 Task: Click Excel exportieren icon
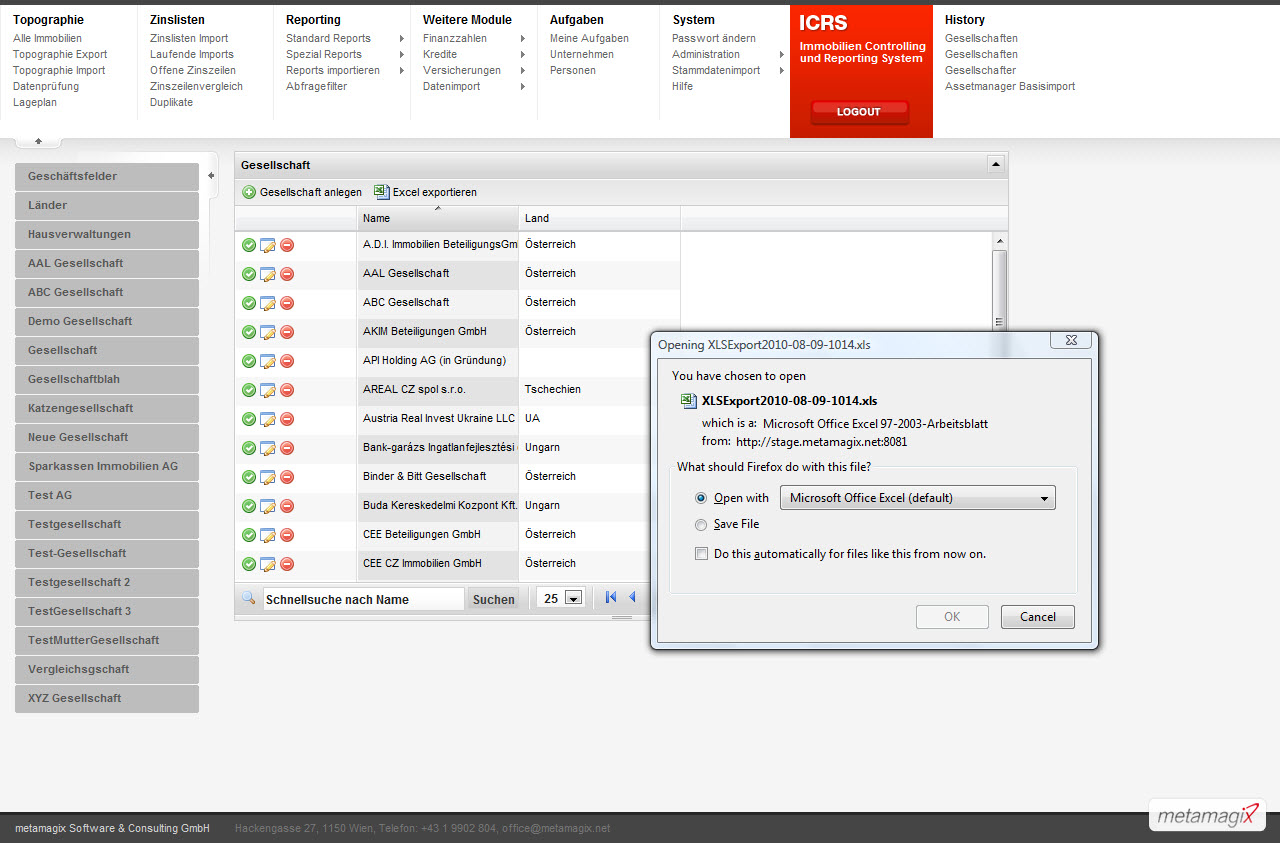pyautogui.click(x=381, y=192)
